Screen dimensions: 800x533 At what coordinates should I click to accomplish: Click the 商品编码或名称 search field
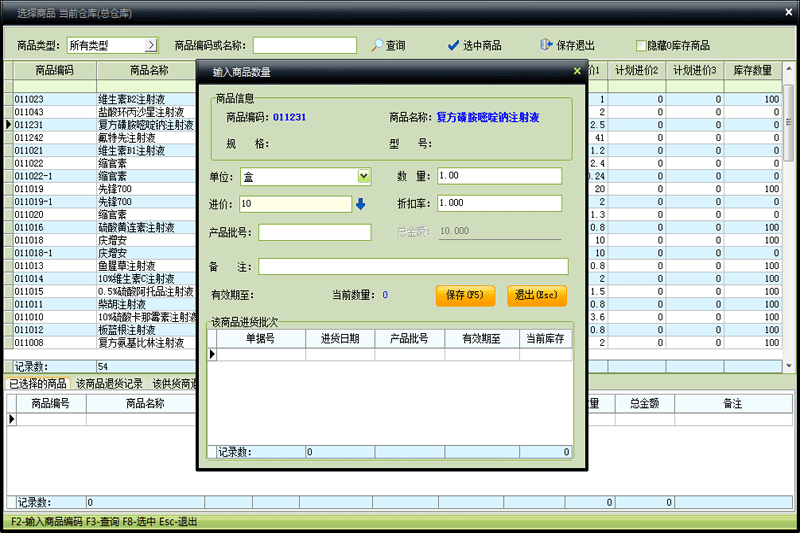[305, 45]
